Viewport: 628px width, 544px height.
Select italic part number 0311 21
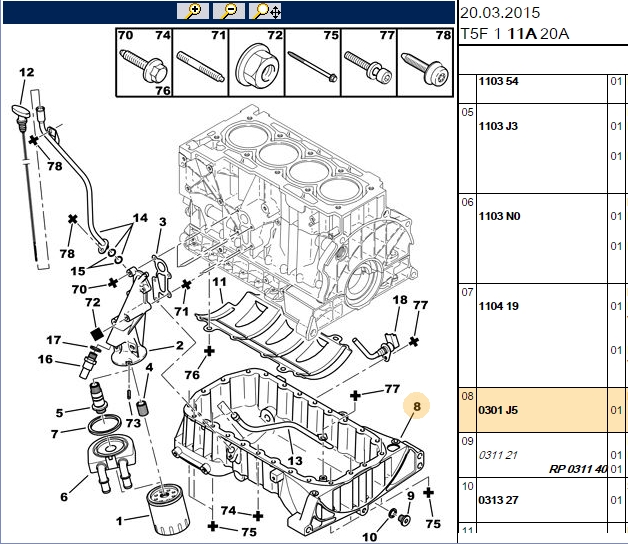498,455
